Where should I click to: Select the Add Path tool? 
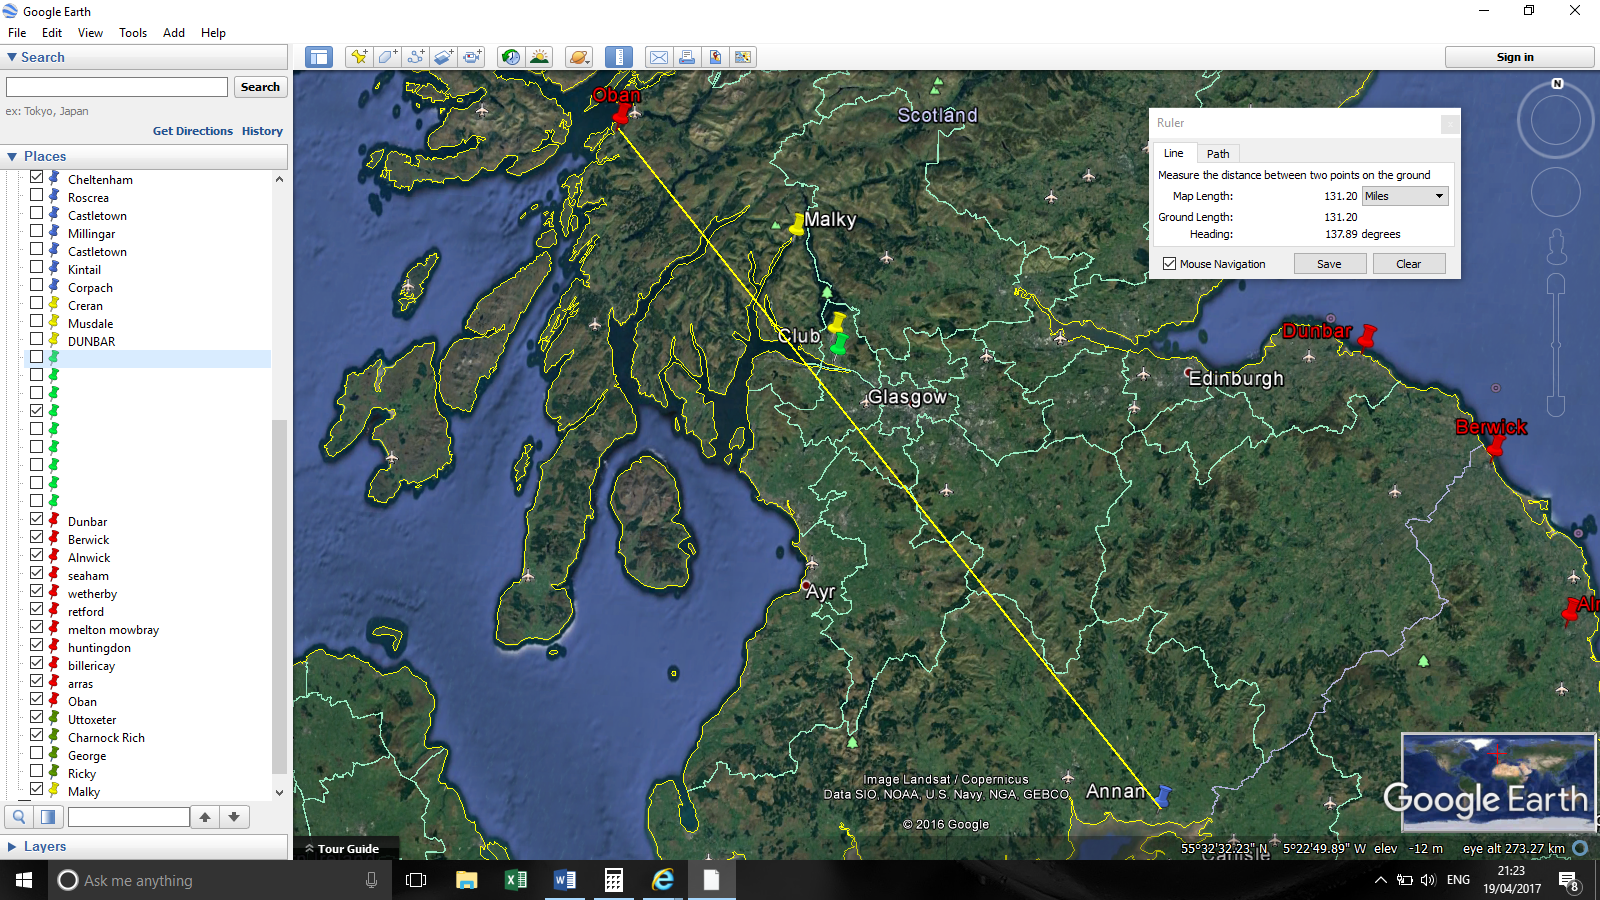(415, 57)
